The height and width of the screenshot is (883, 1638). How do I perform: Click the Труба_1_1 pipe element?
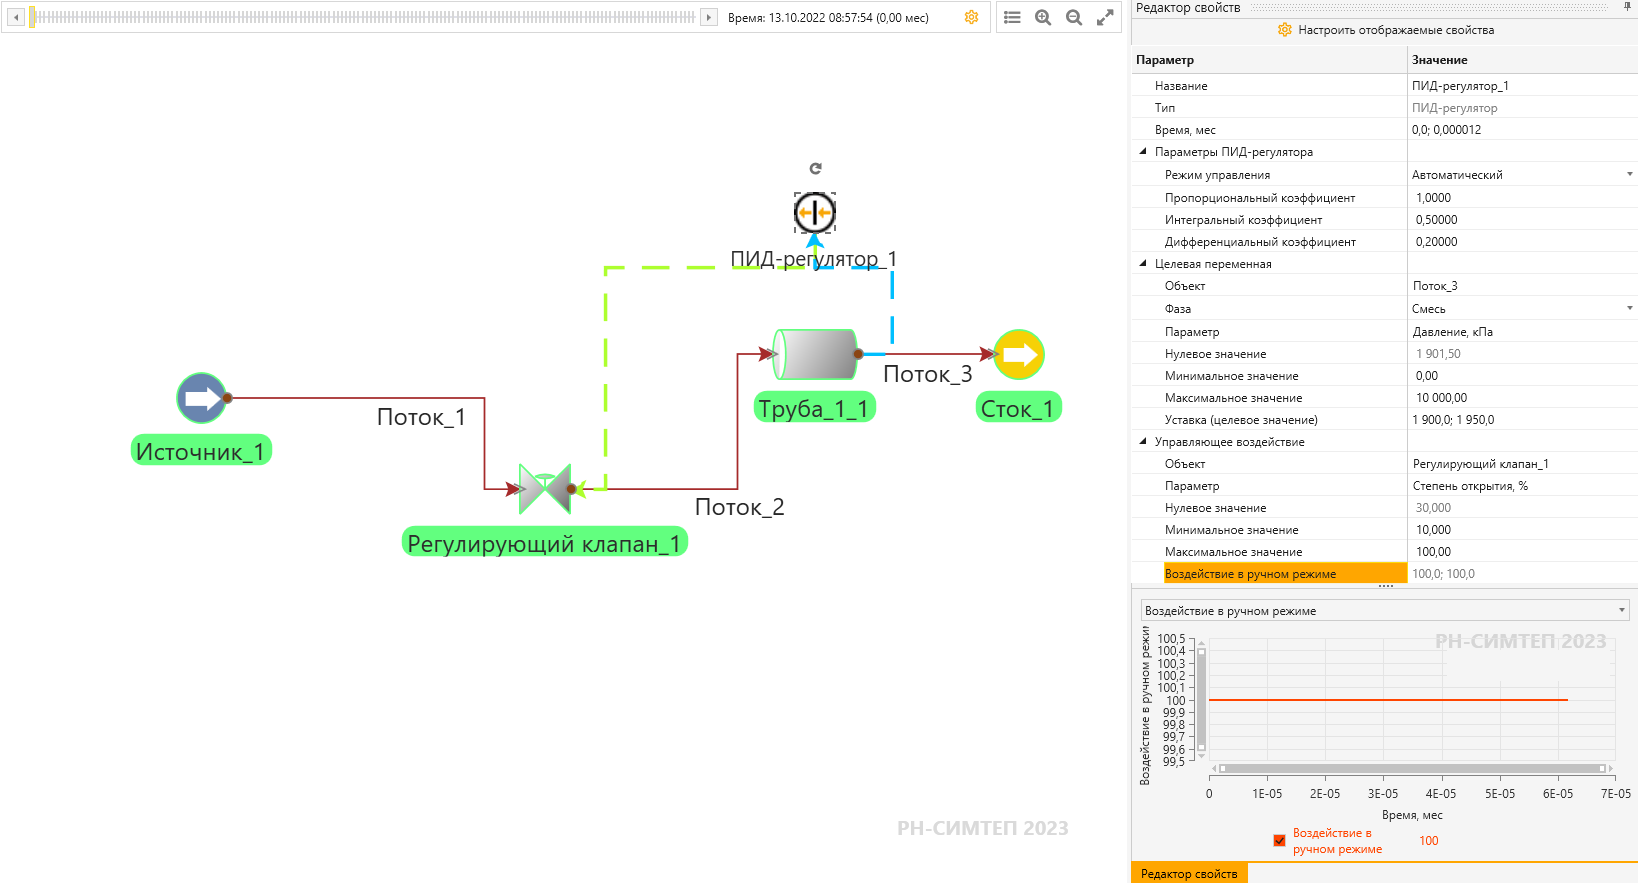click(816, 354)
